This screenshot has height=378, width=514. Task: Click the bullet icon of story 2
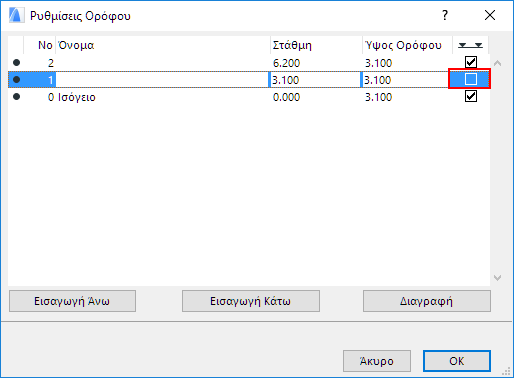[x=16, y=62]
